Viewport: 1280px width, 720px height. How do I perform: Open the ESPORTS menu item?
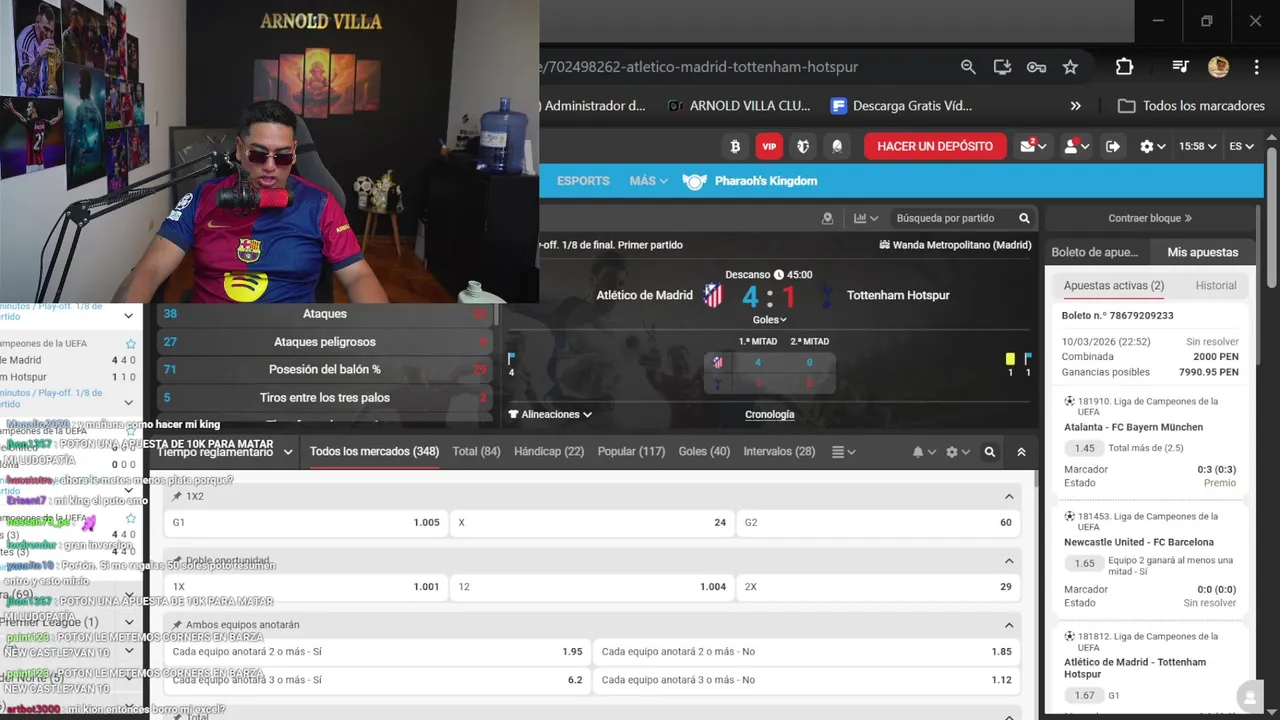(583, 181)
